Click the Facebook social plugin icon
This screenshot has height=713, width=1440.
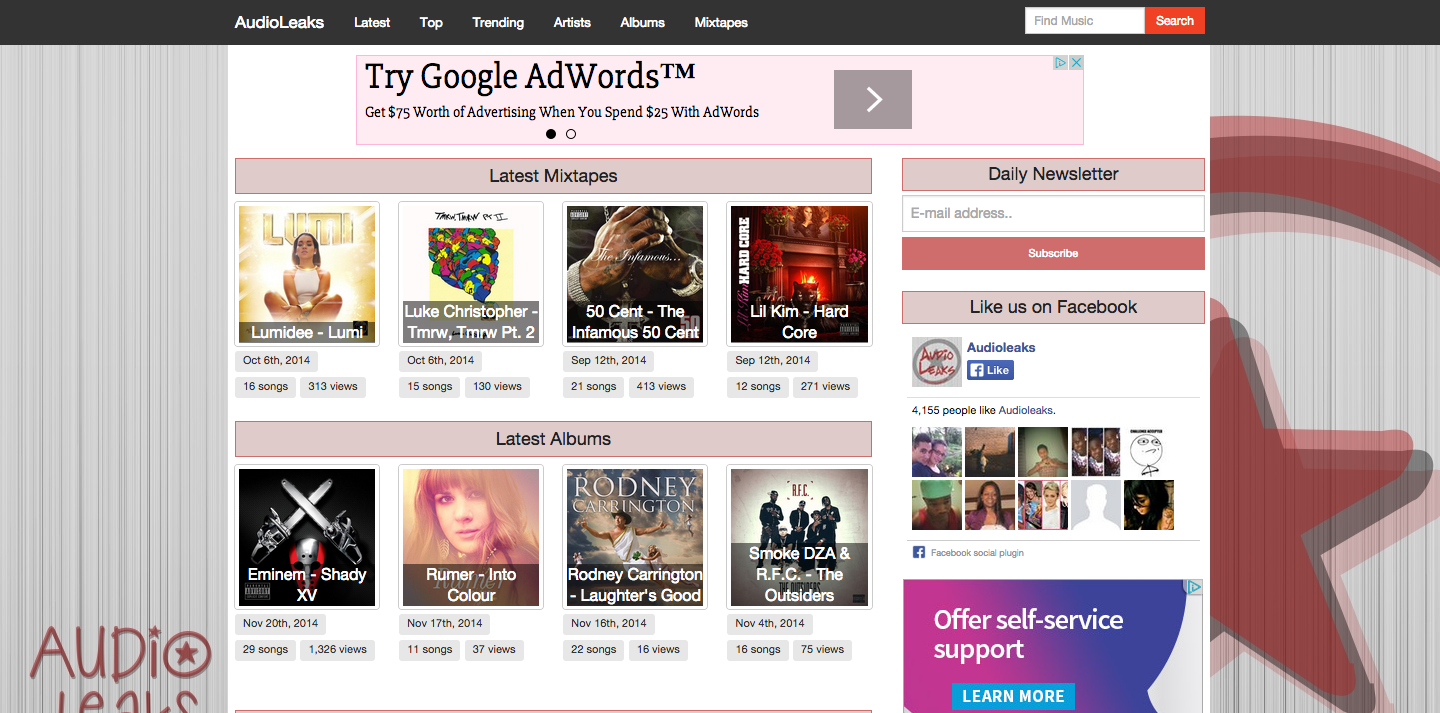tap(918, 552)
